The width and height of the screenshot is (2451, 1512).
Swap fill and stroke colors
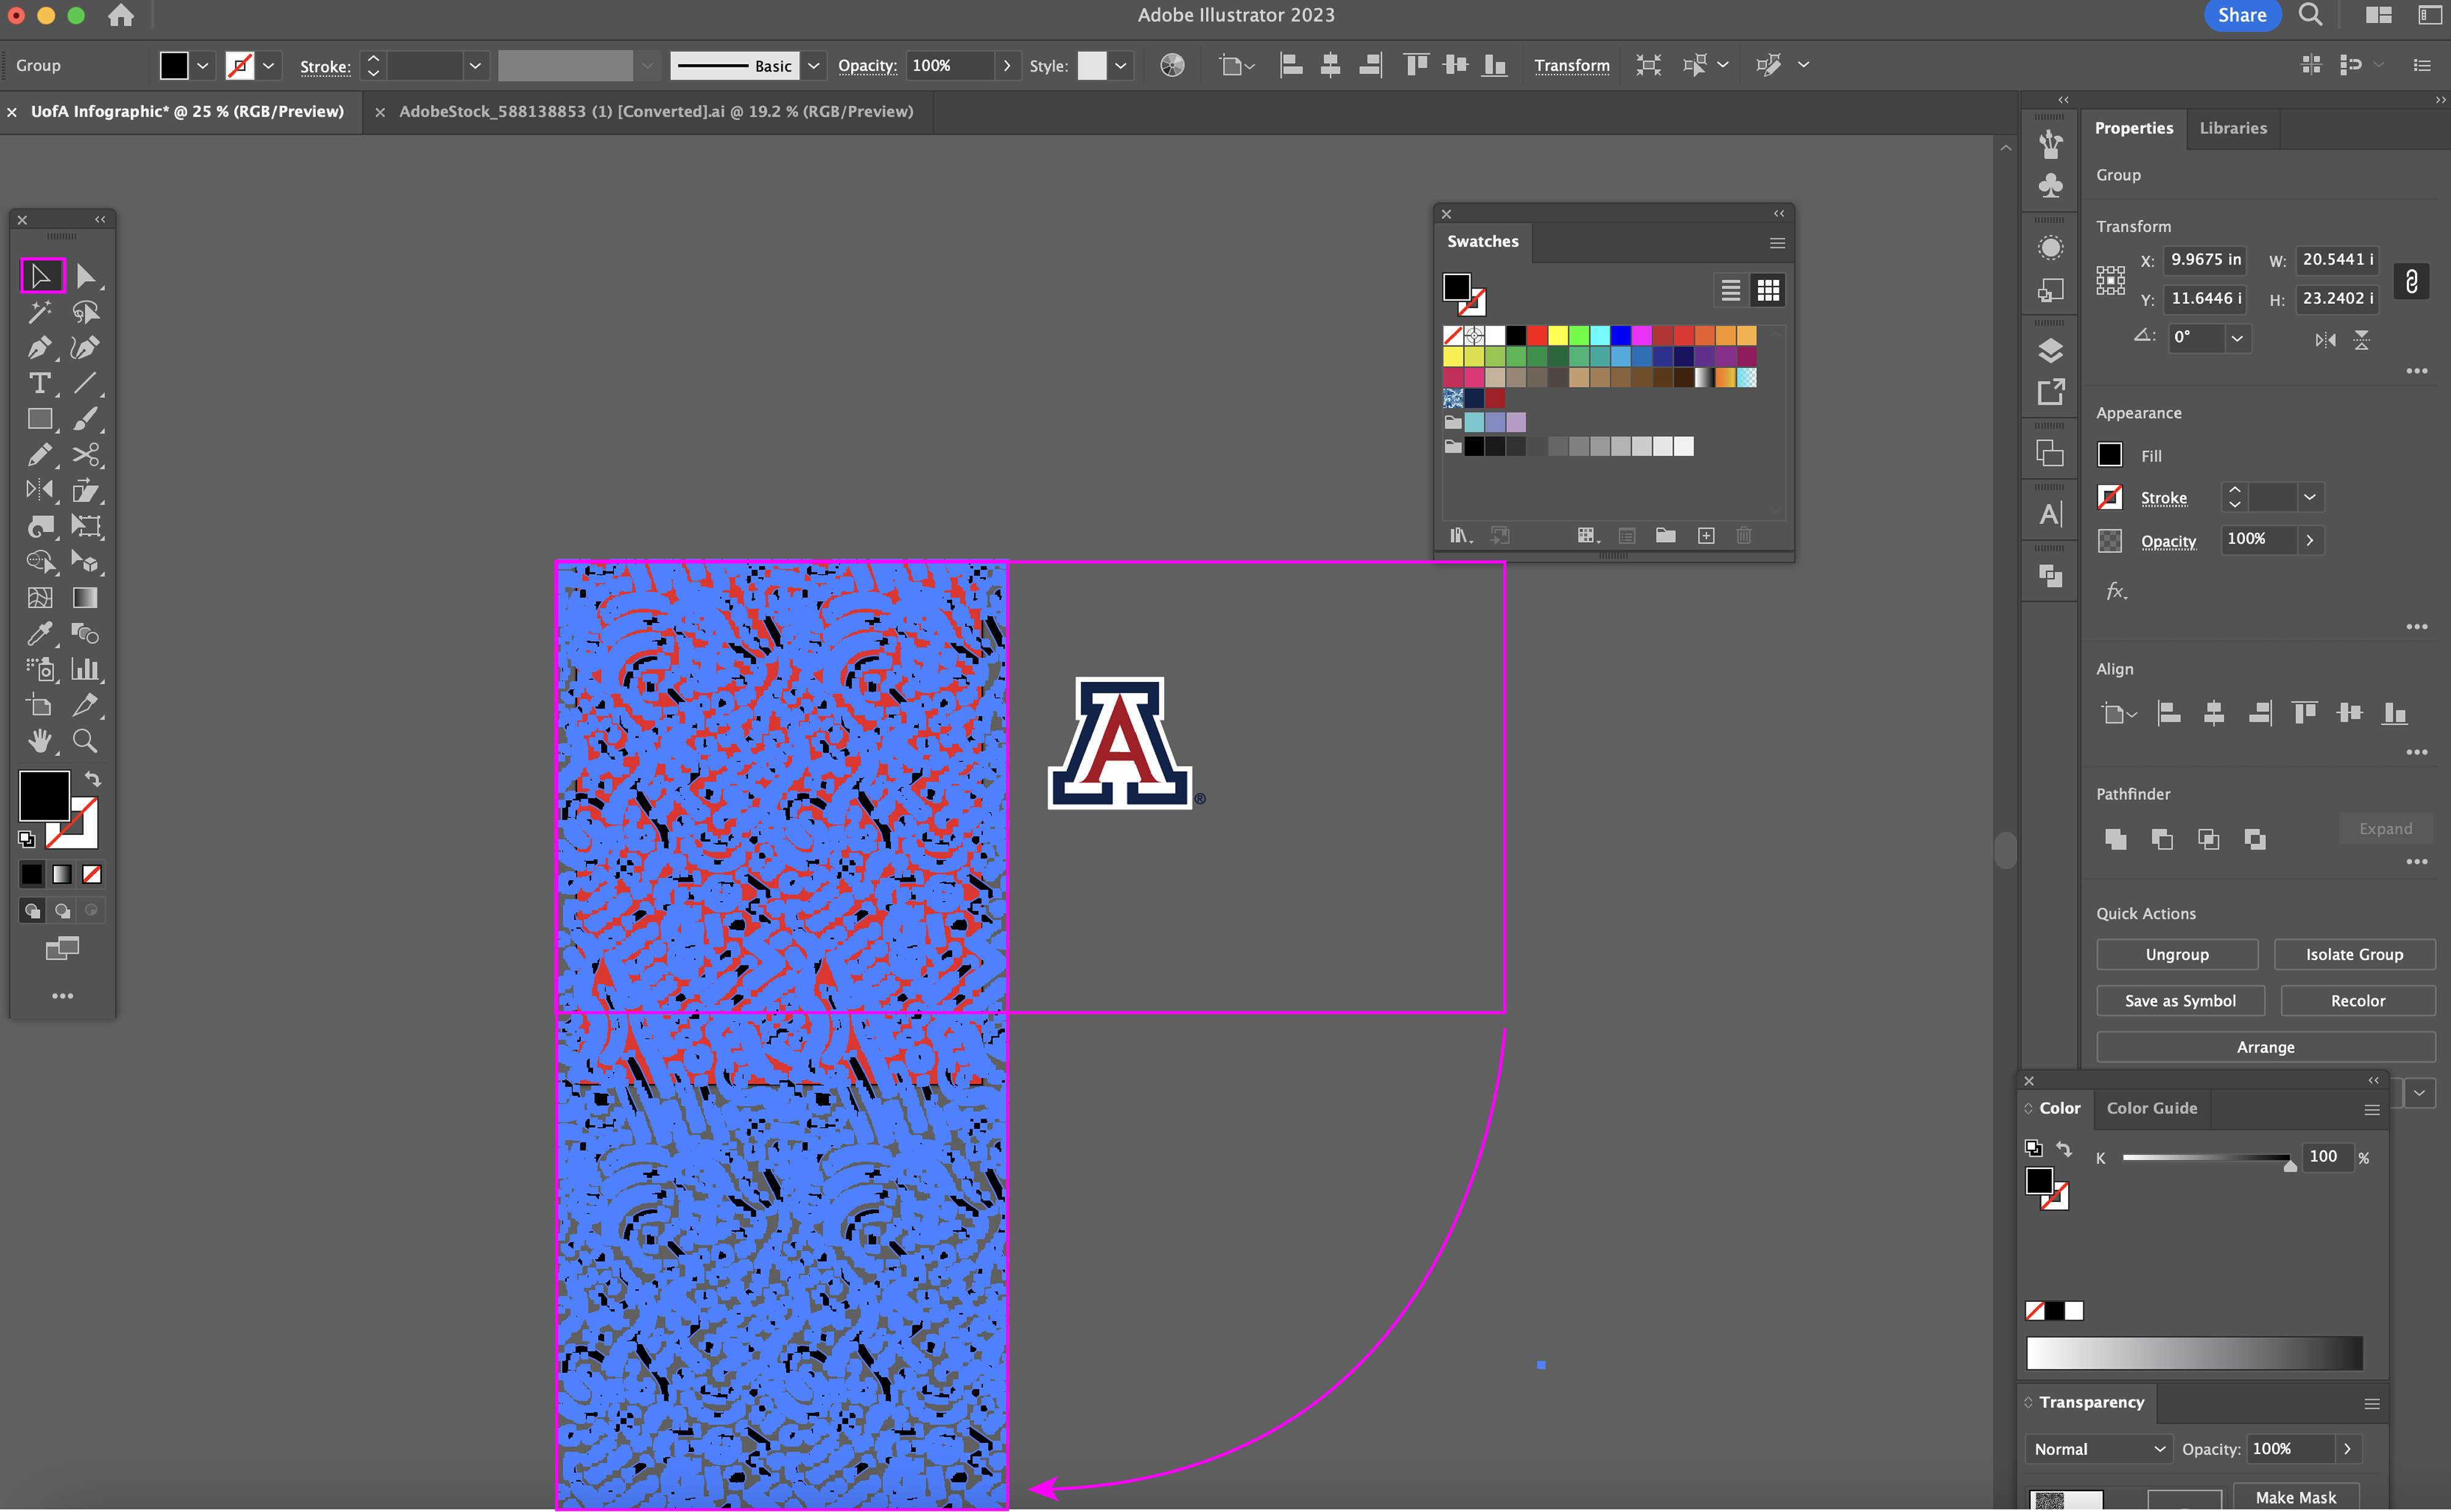93,779
